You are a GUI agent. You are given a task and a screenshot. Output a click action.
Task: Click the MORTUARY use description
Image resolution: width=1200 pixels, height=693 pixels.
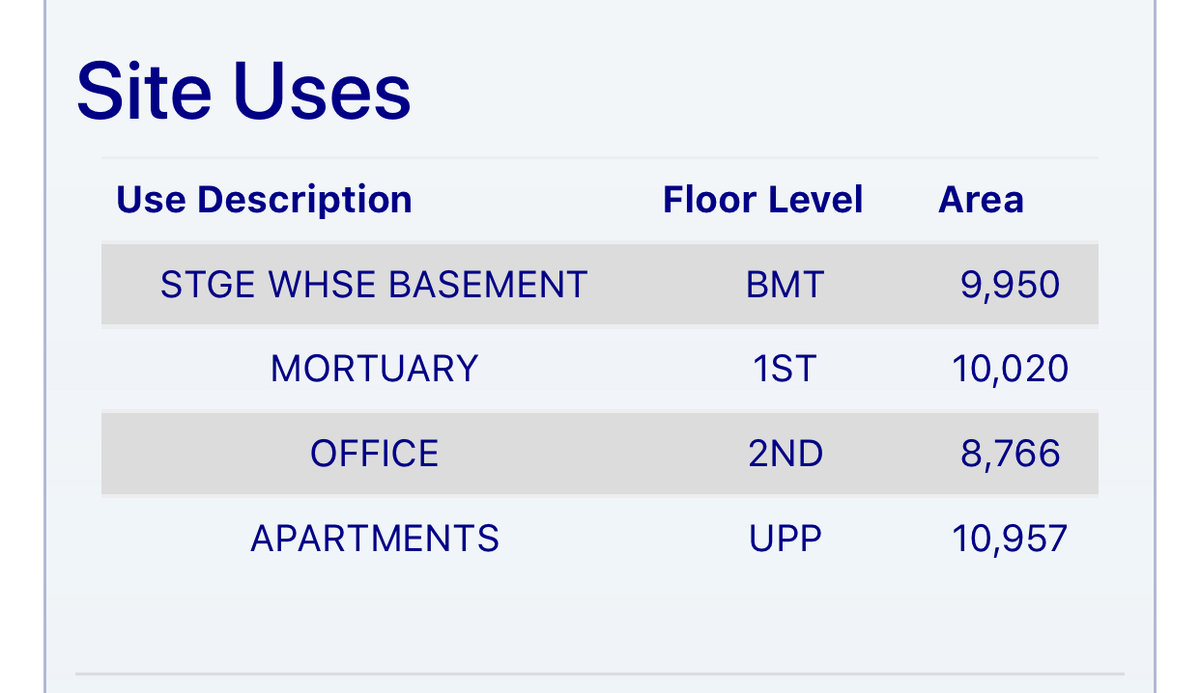click(374, 369)
